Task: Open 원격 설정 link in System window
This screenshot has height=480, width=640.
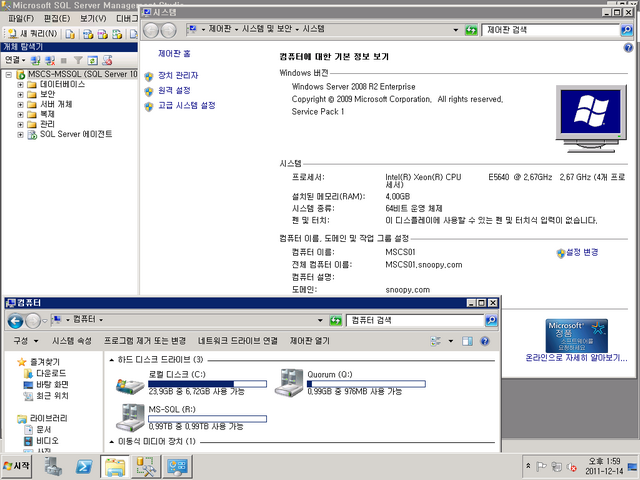Action: tap(174, 91)
